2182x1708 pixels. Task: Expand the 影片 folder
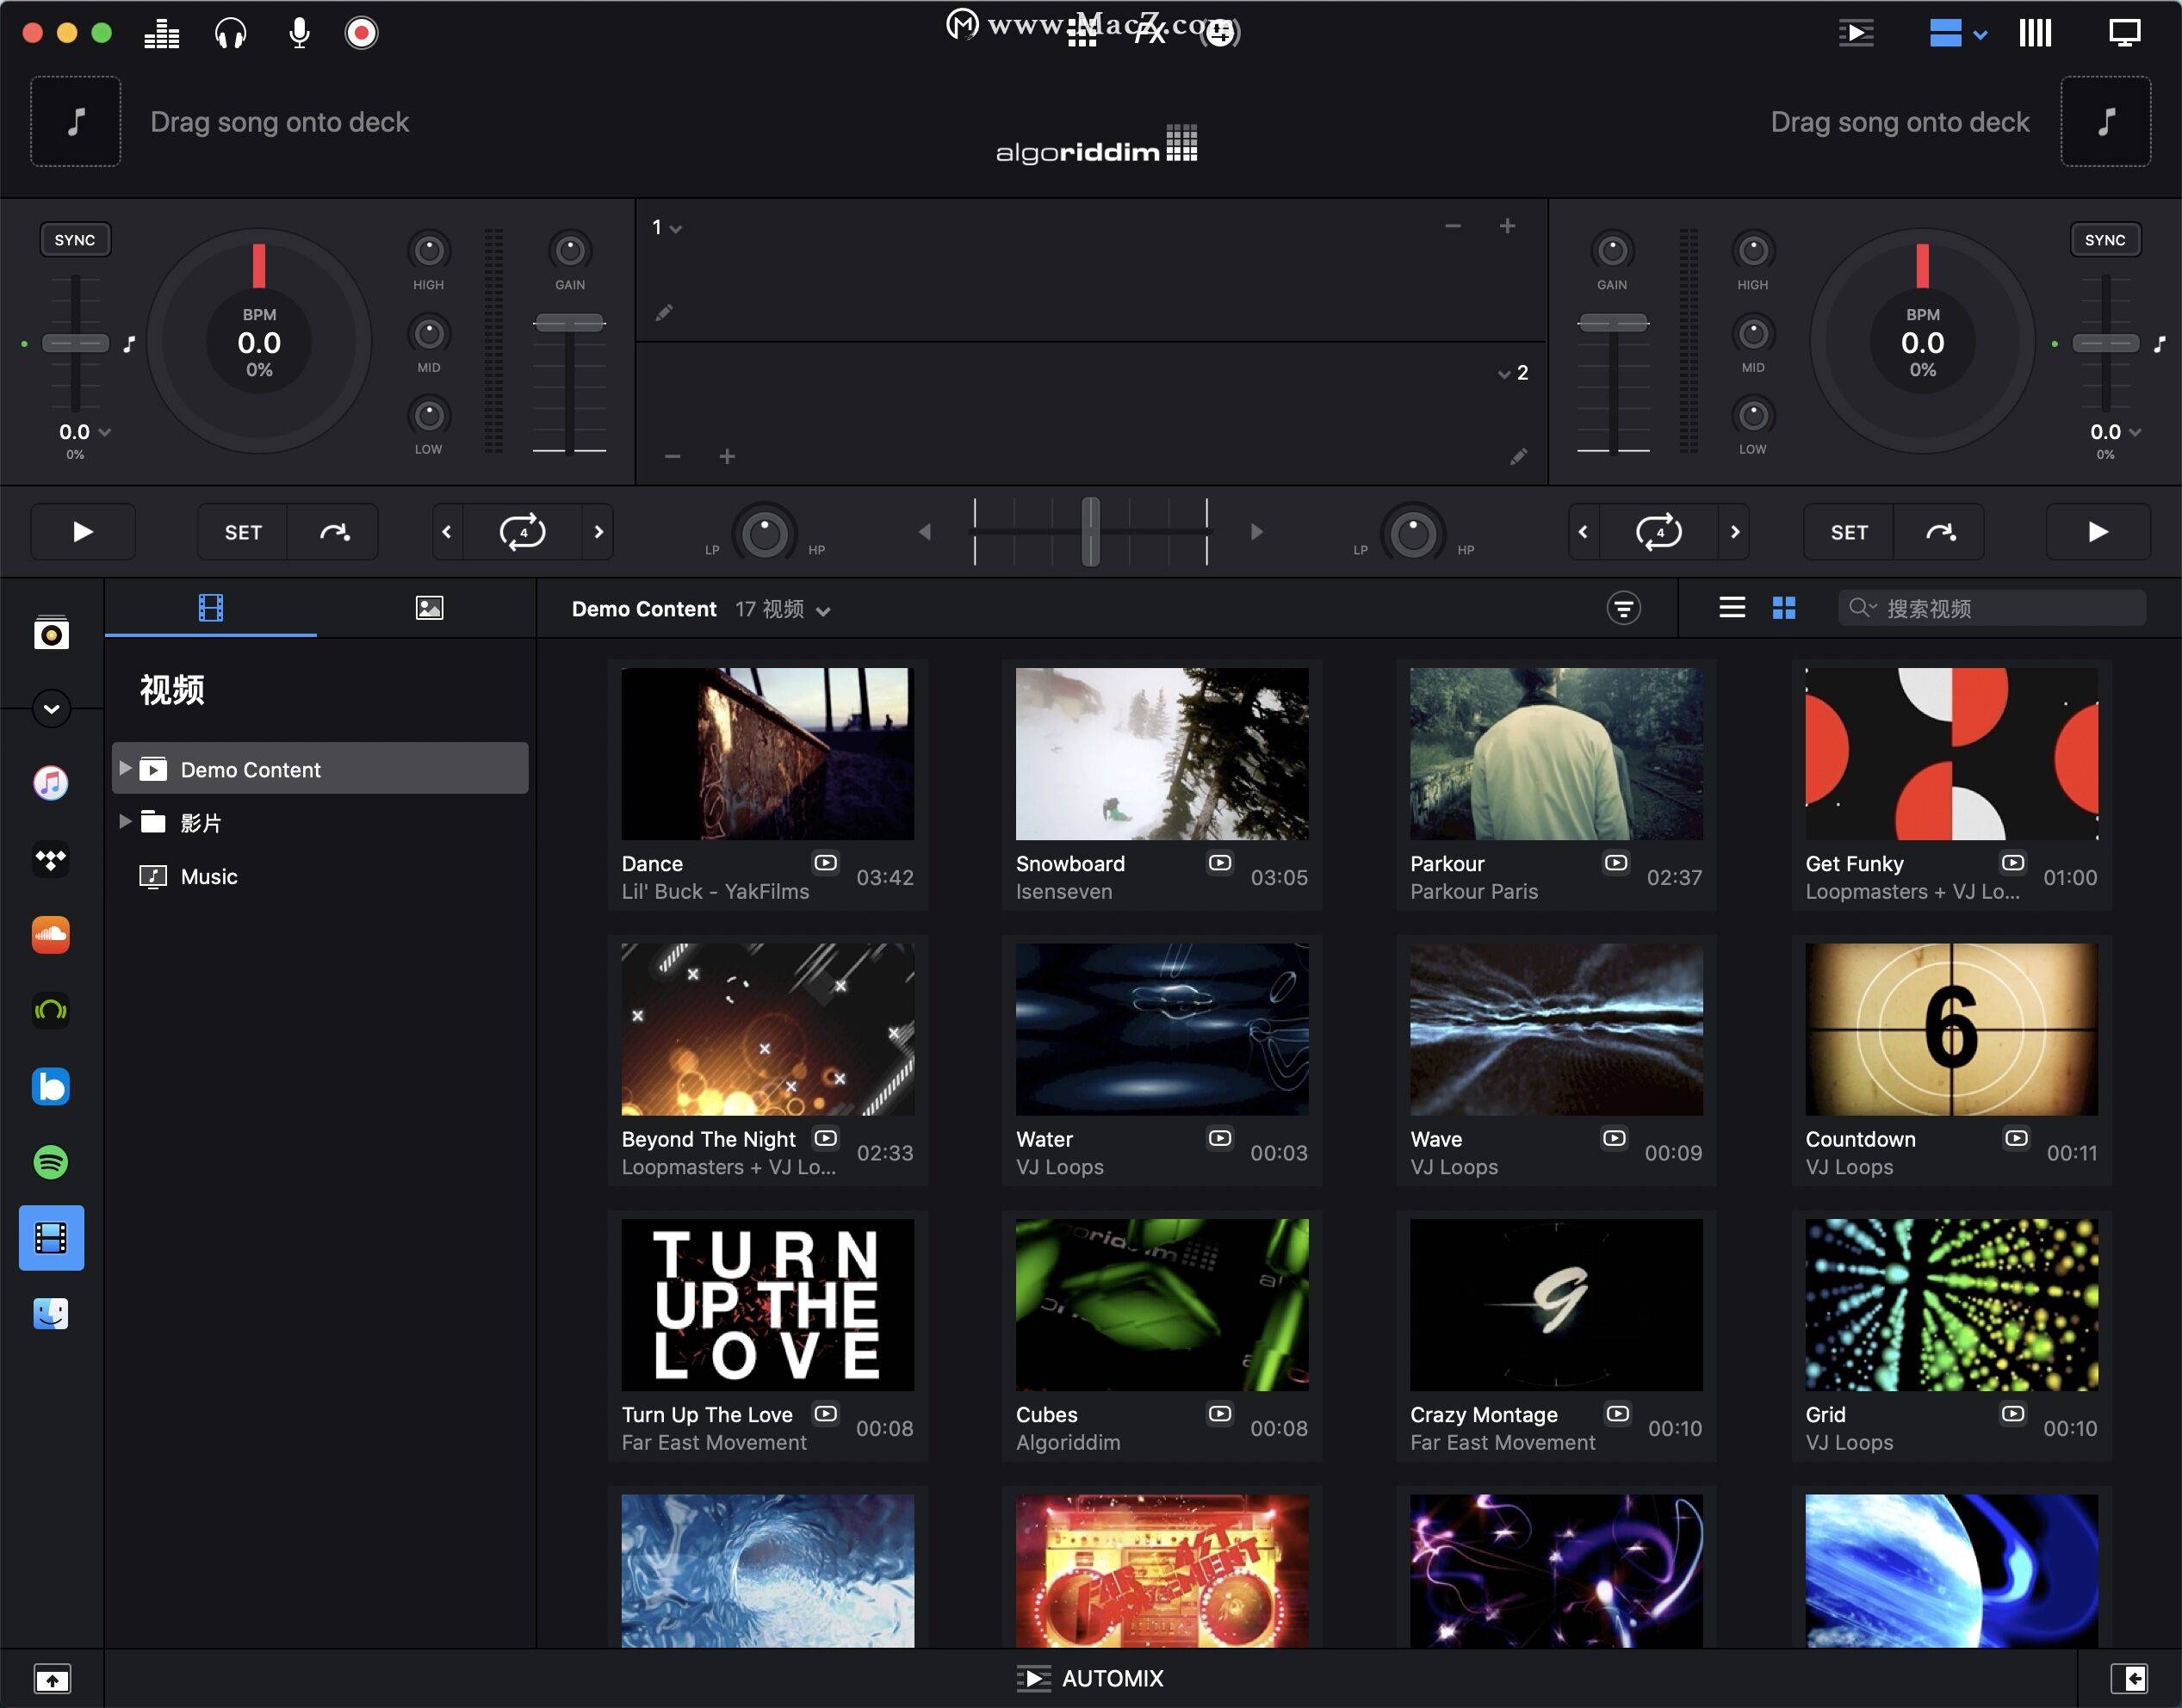tap(125, 821)
